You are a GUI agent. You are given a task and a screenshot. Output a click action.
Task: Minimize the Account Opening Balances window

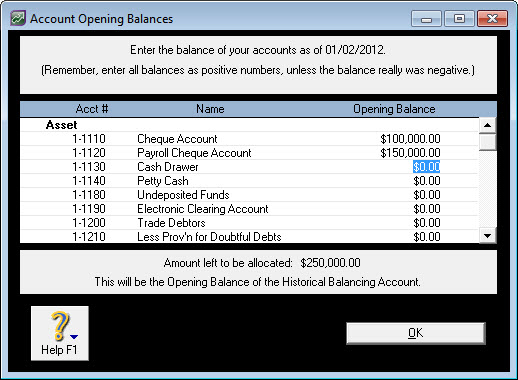[426, 19]
